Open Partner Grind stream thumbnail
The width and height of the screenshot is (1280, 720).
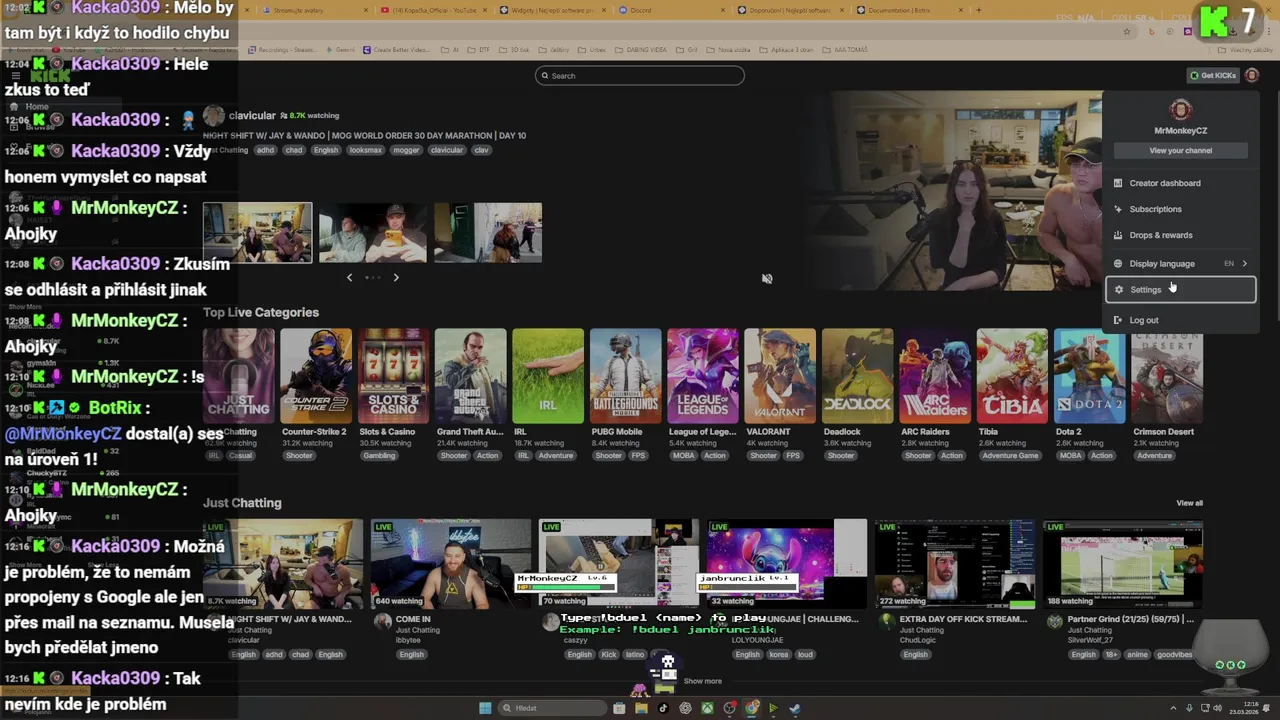tap(1123, 564)
